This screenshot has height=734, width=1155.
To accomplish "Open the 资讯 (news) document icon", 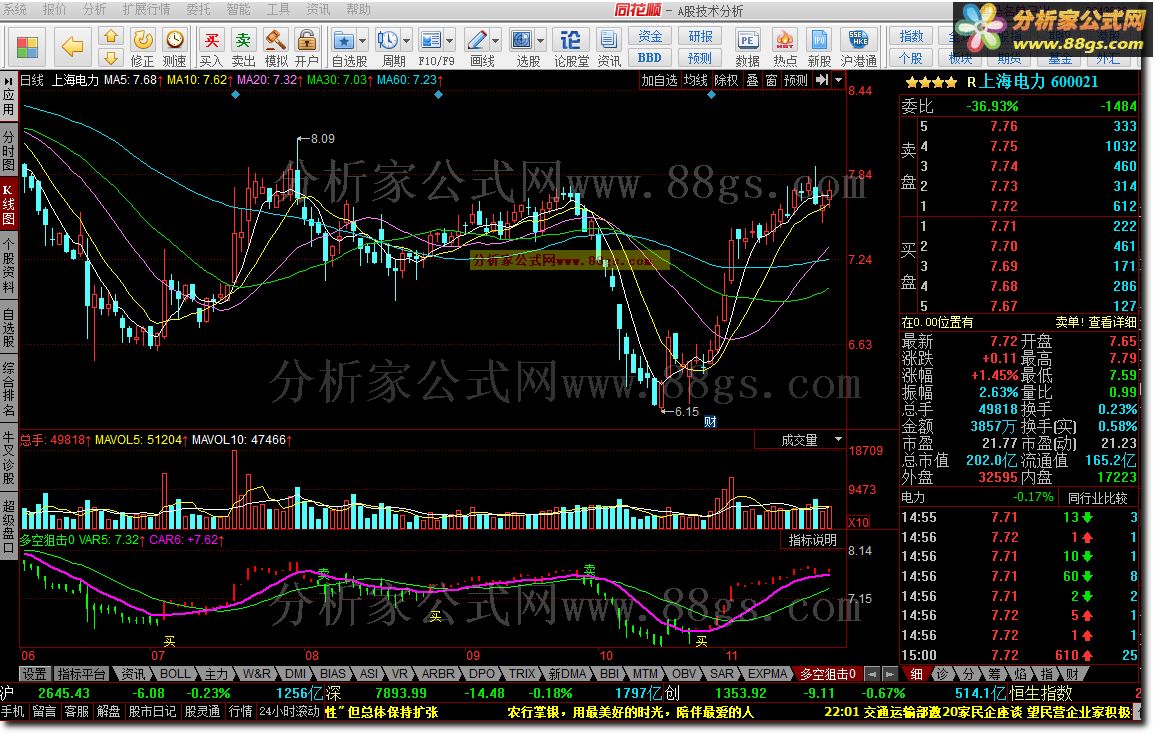I will pos(608,47).
